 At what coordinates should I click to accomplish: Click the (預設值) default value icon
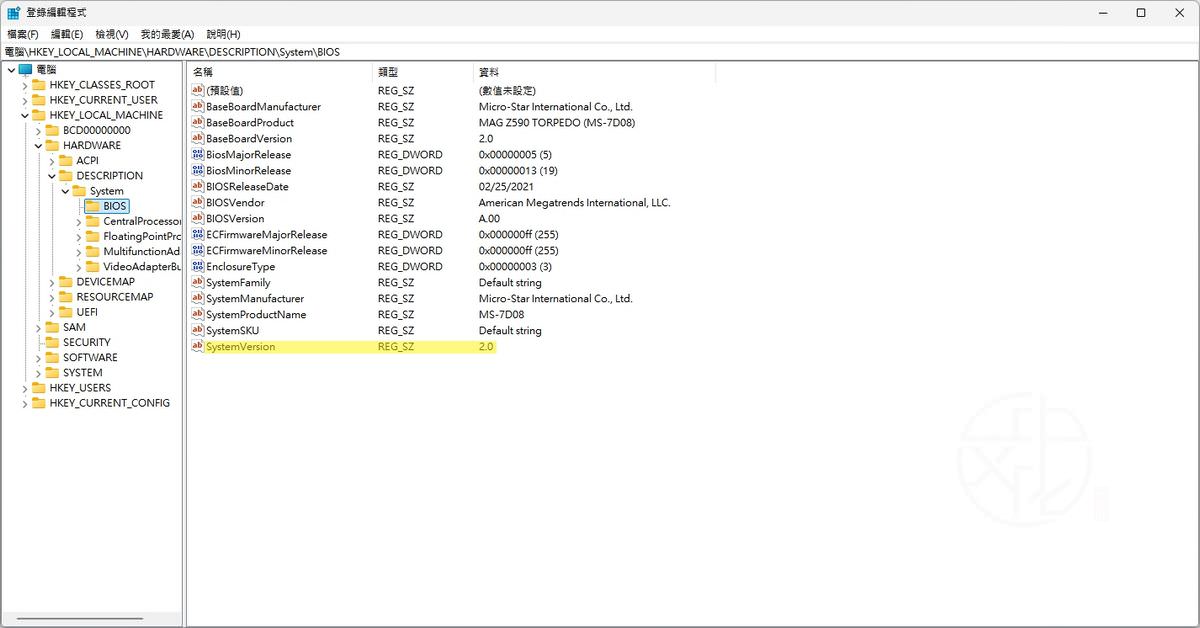point(197,90)
